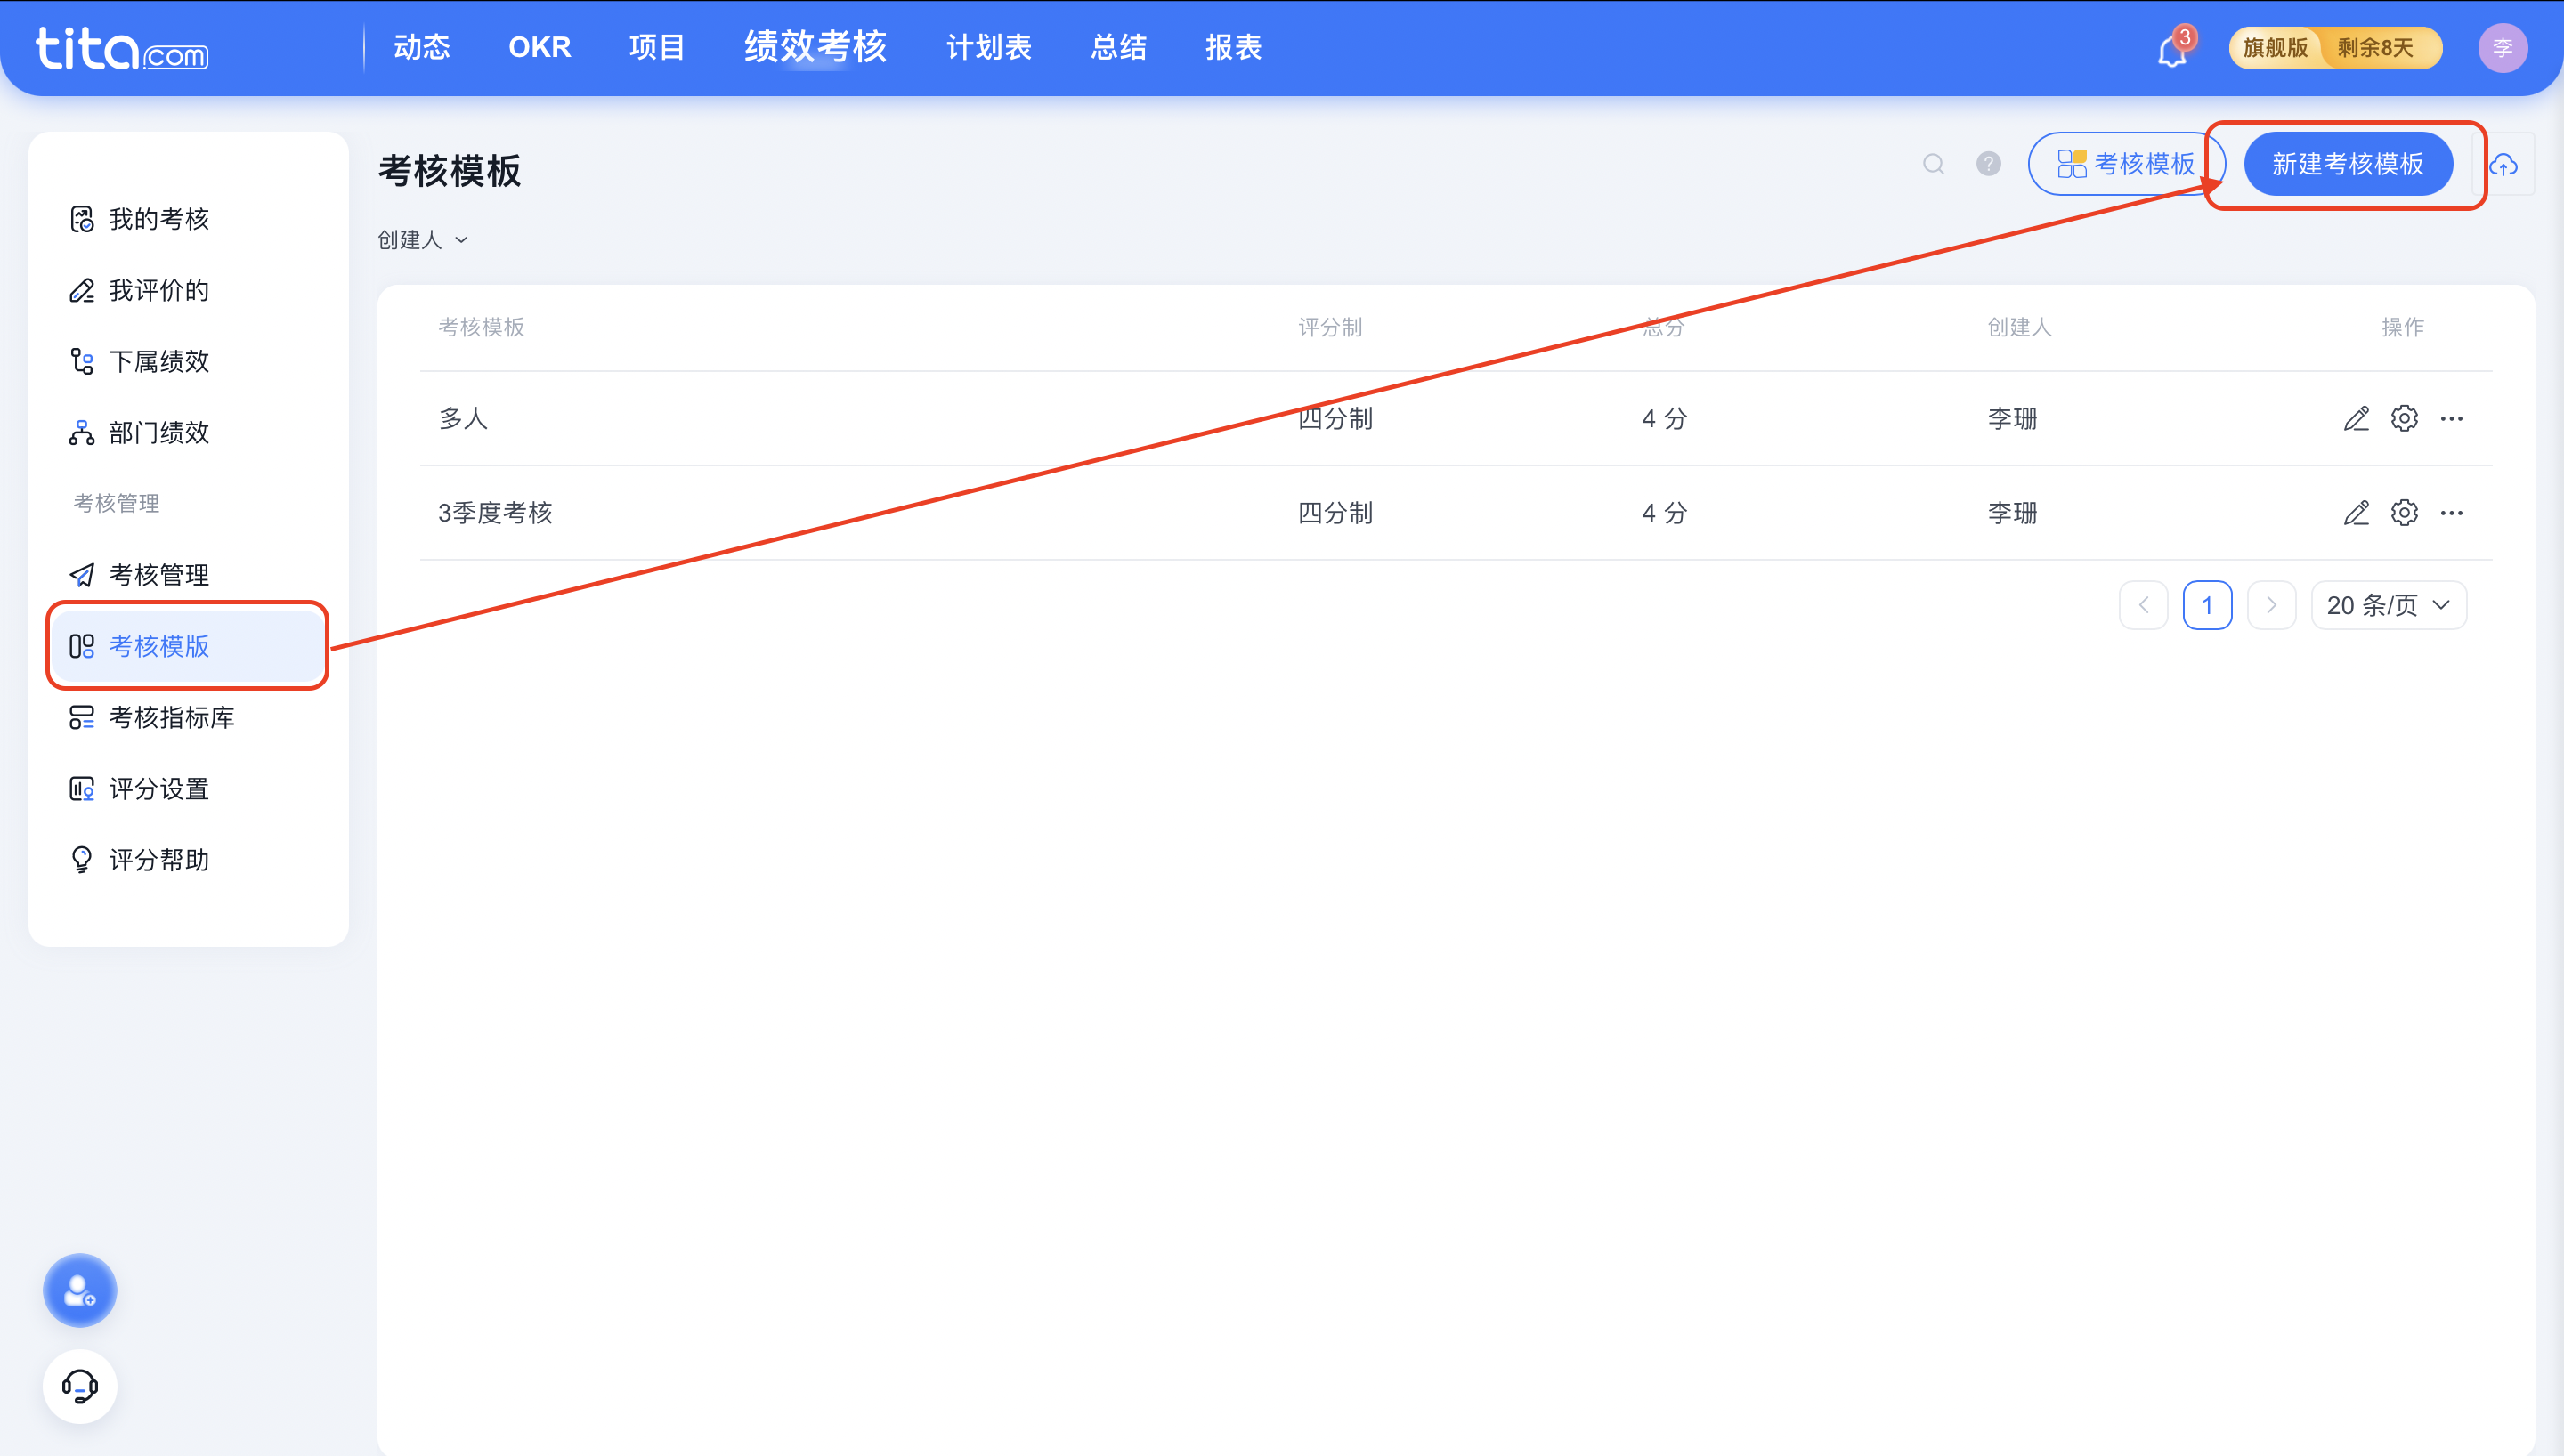The width and height of the screenshot is (2564, 1456).
Task: Click the outlined 考核模板 button
Action: tap(2124, 164)
